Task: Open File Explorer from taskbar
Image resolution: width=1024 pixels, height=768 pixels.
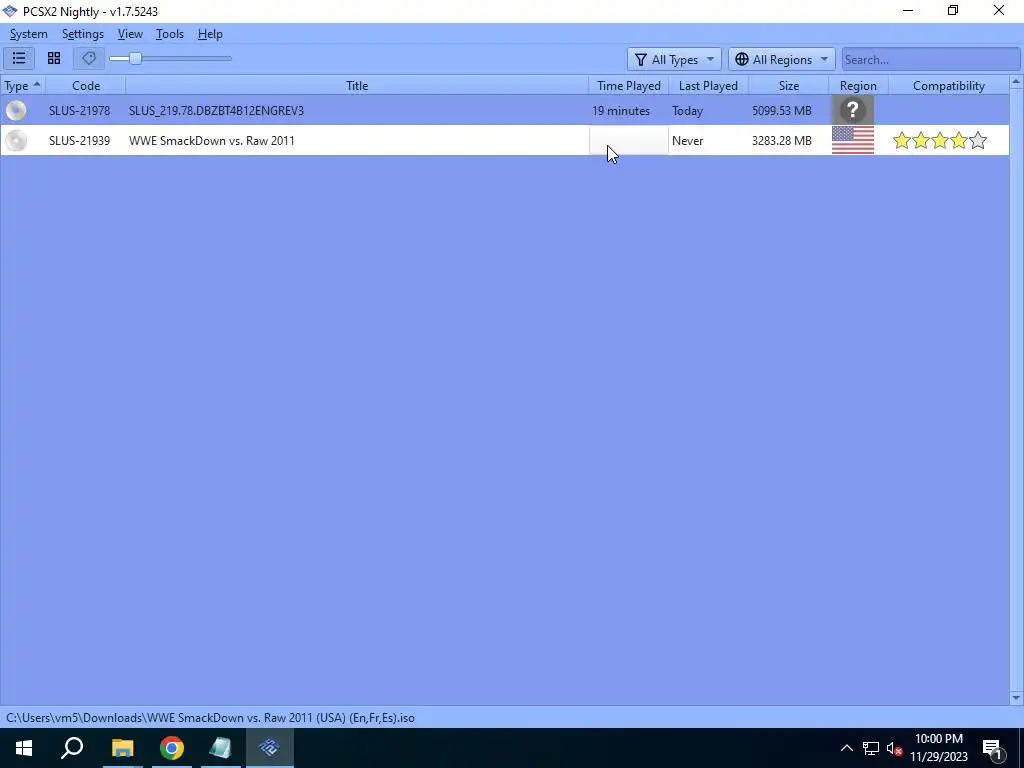Action: pyautogui.click(x=122, y=748)
